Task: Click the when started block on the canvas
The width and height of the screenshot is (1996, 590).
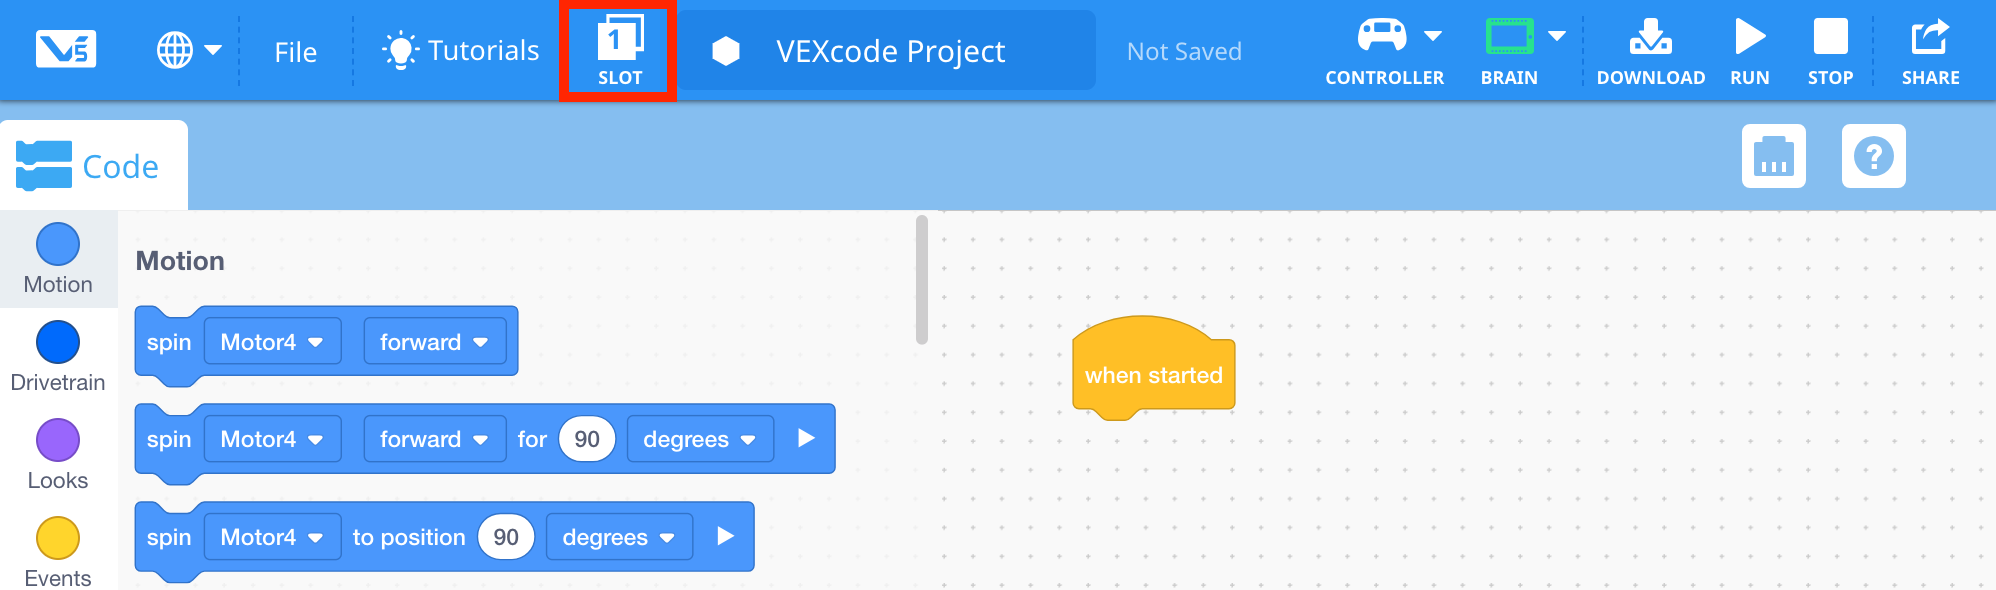Action: pyautogui.click(x=1152, y=374)
